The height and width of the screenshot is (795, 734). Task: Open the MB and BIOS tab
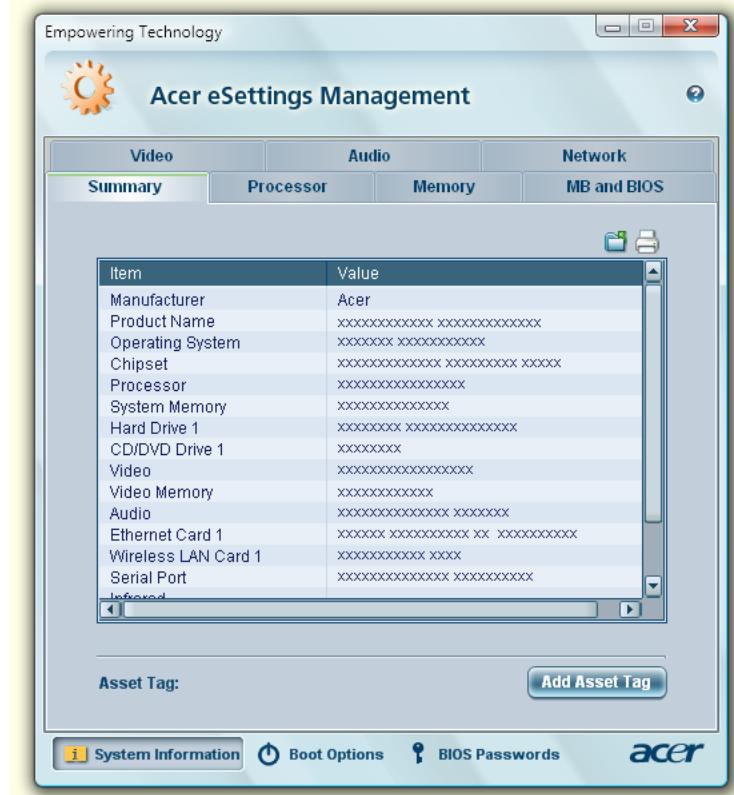(618, 187)
